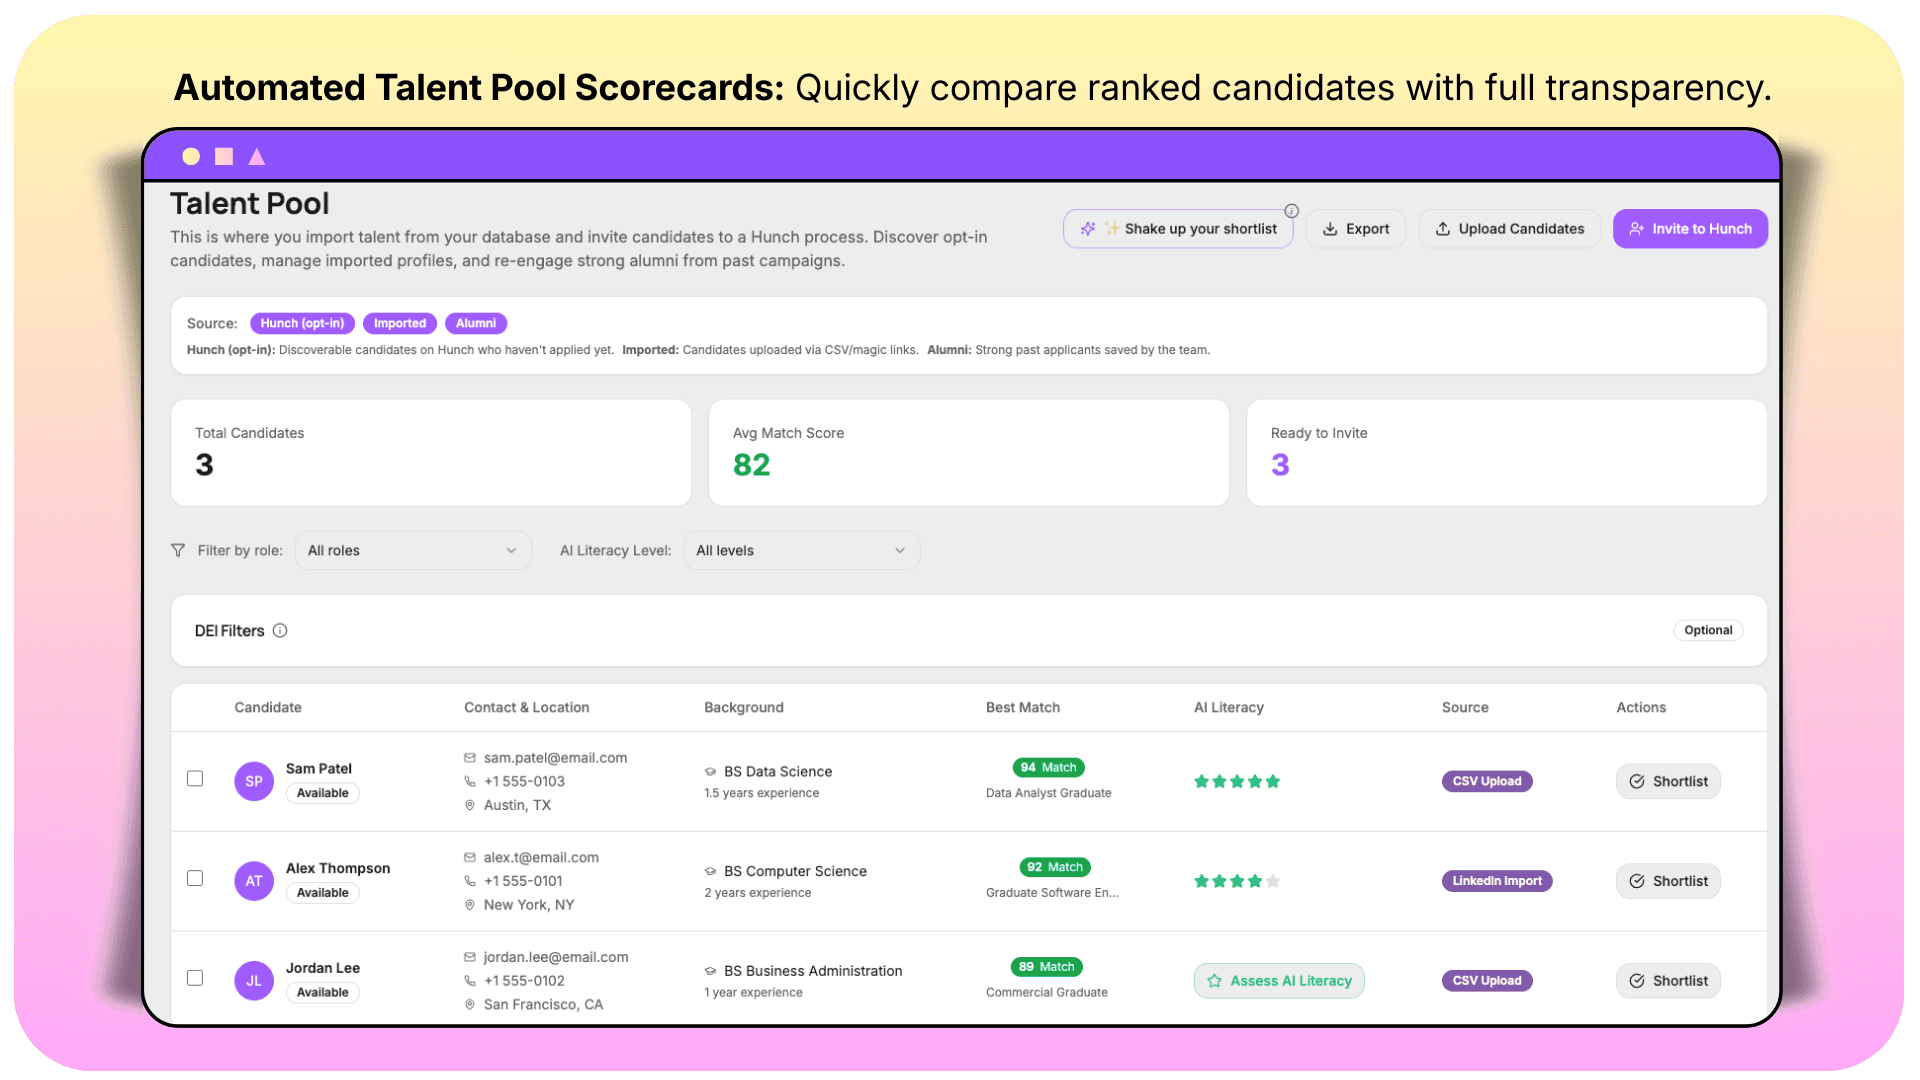Select the Hunch (opt-in) source tag

(x=302, y=324)
